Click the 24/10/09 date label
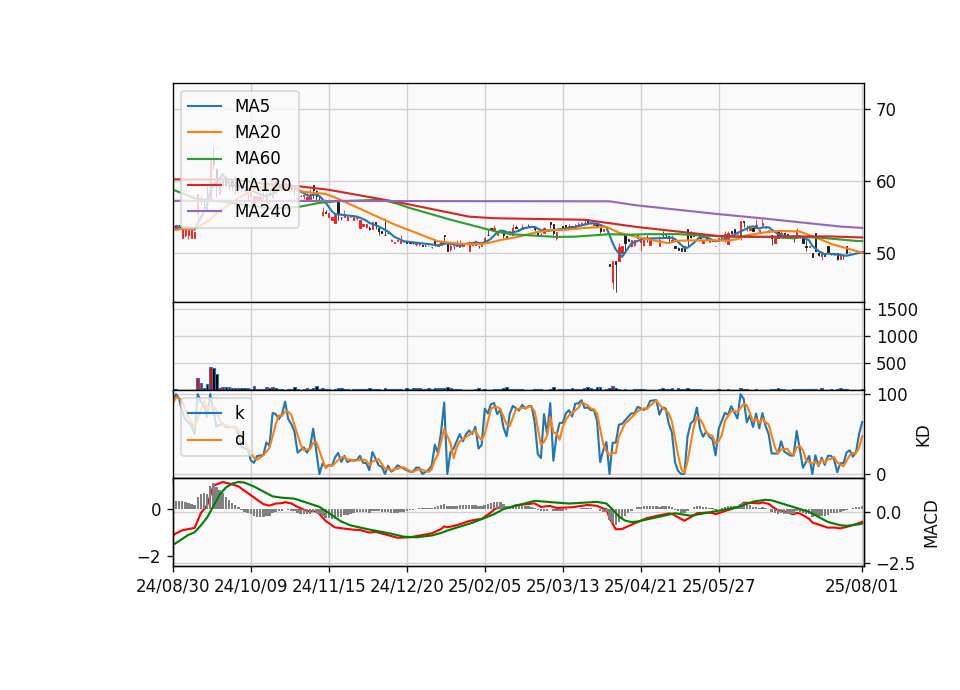The width and height of the screenshot is (960, 690). pyautogui.click(x=251, y=586)
